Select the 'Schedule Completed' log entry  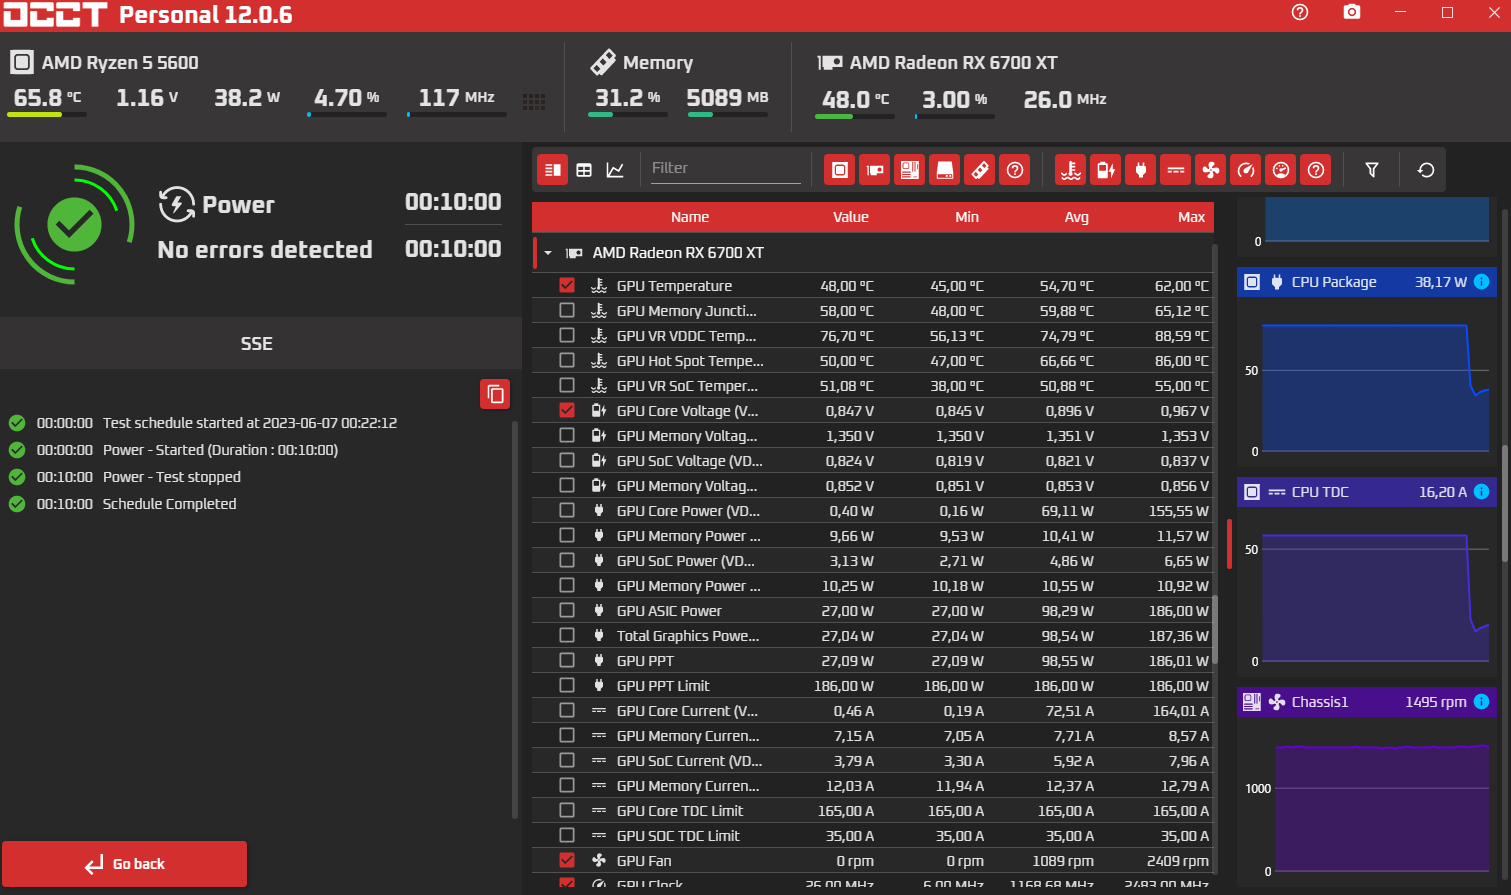(169, 504)
